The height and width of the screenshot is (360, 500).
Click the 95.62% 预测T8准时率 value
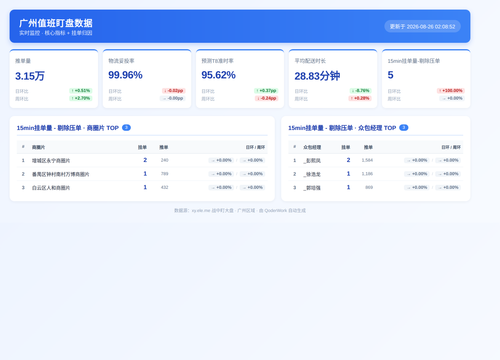tap(218, 75)
